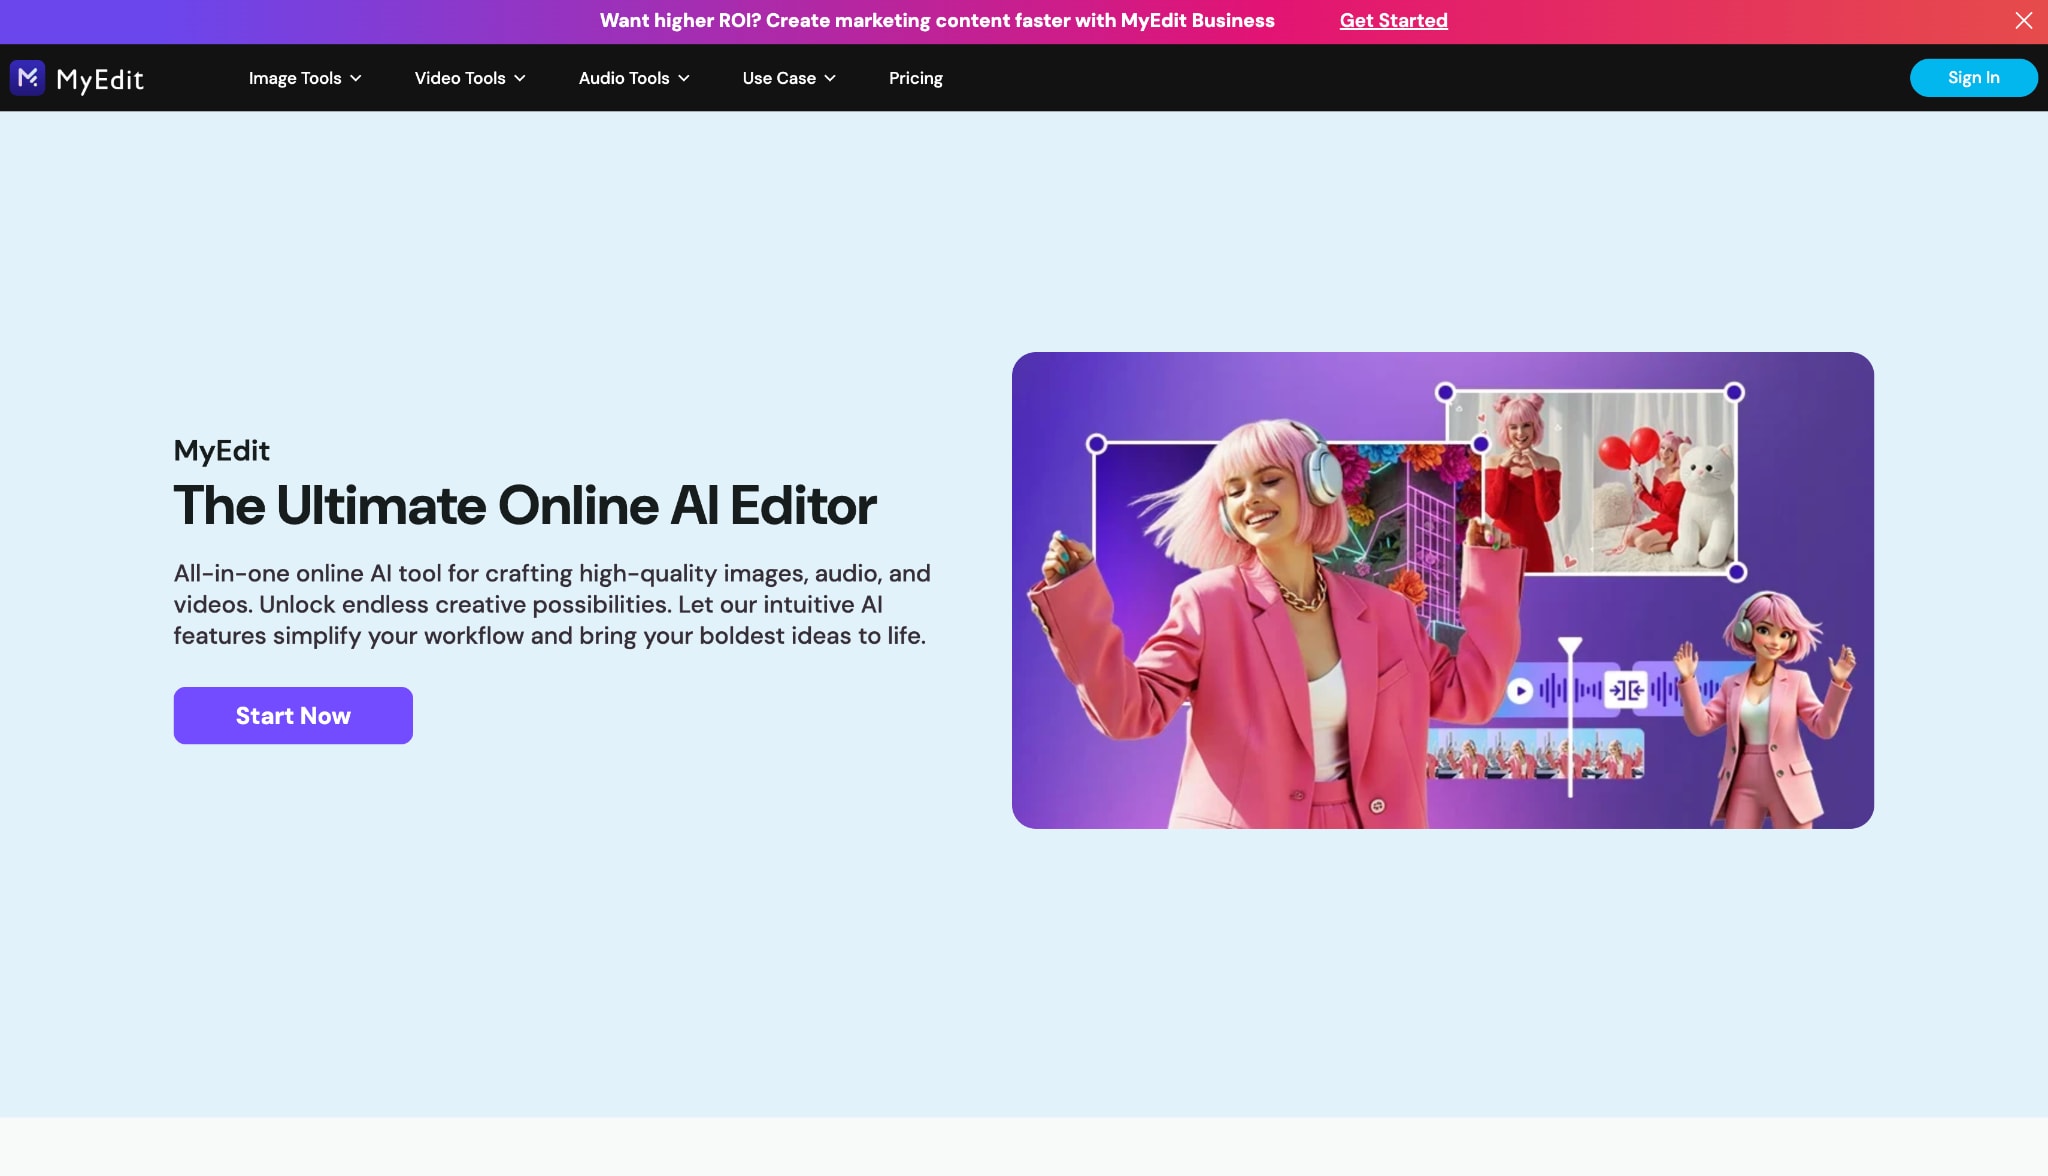Click the banner text about MyEdit Business
Viewport: 2048px width, 1176px height.
click(937, 20)
